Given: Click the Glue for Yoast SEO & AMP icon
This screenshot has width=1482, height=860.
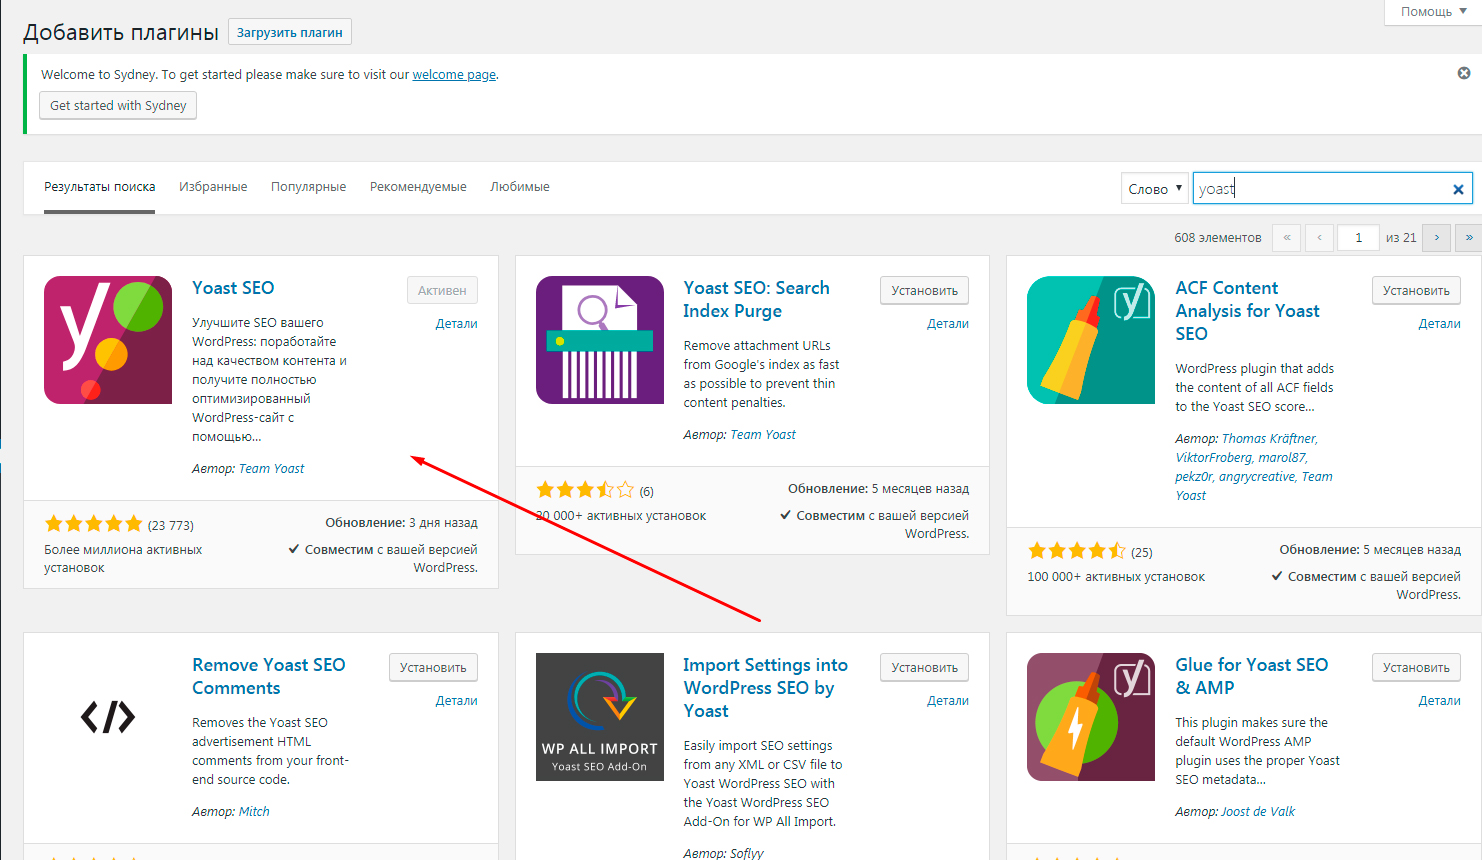Looking at the screenshot, I should point(1091,717).
